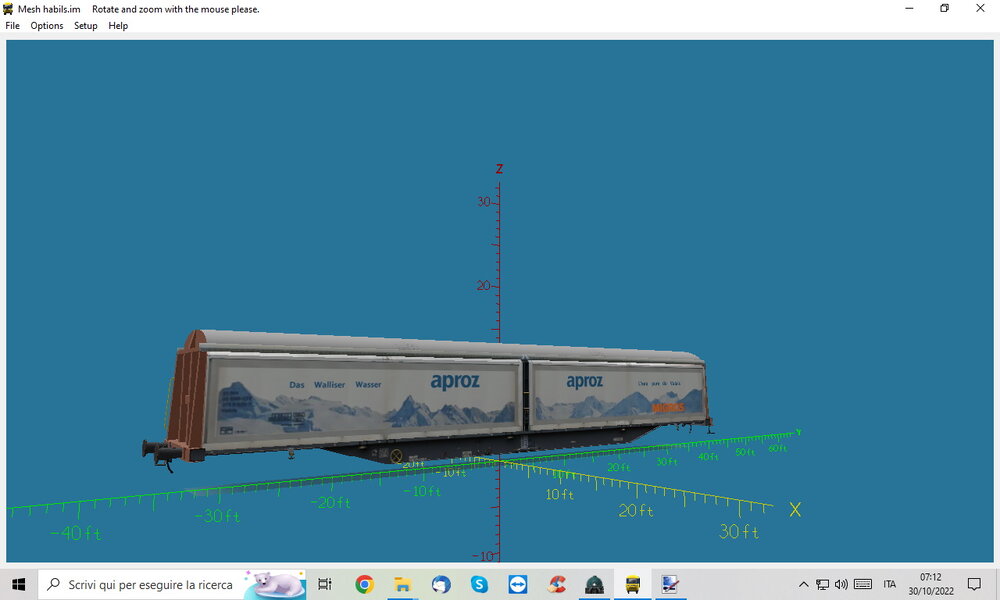Open Skype from the taskbar
This screenshot has height=600, width=1000.
[479, 584]
